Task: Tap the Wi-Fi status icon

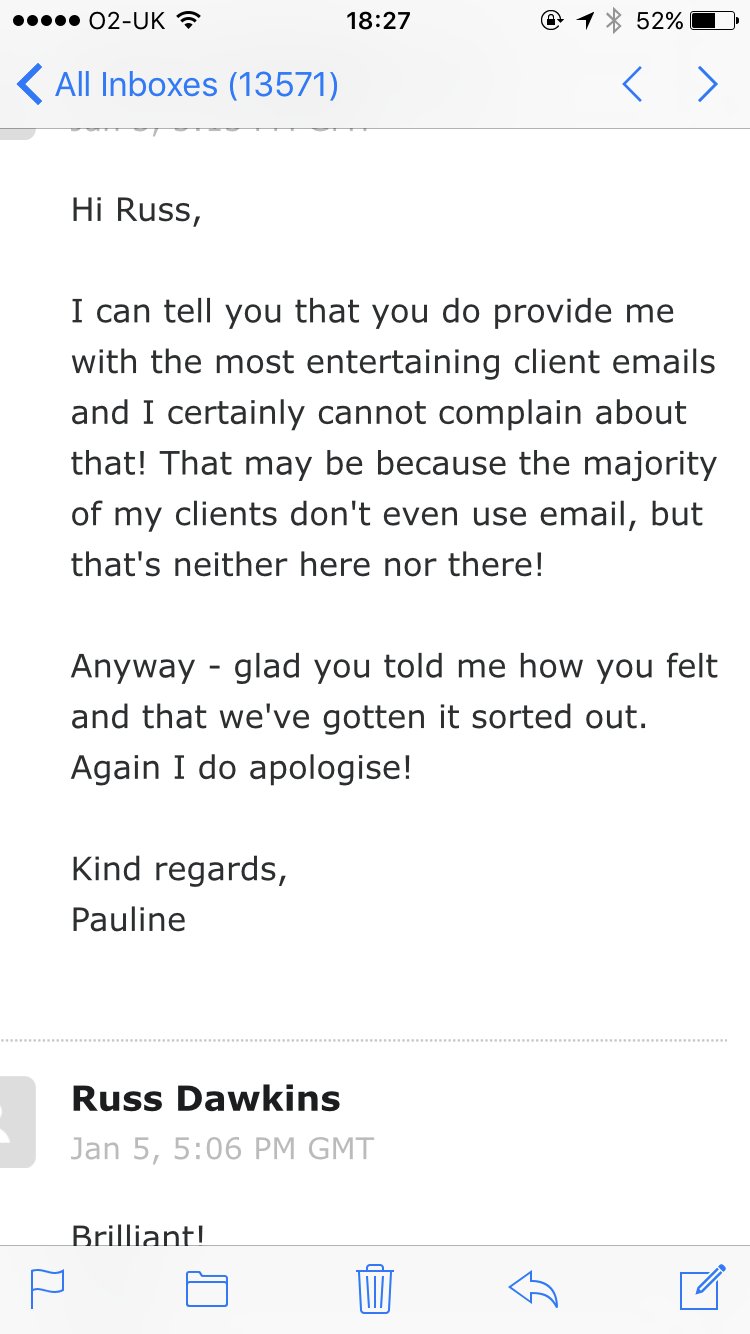Action: tap(187, 20)
